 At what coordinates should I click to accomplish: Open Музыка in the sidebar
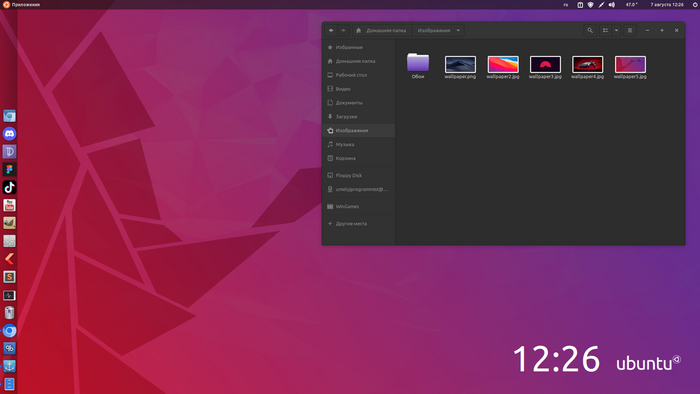click(358, 144)
